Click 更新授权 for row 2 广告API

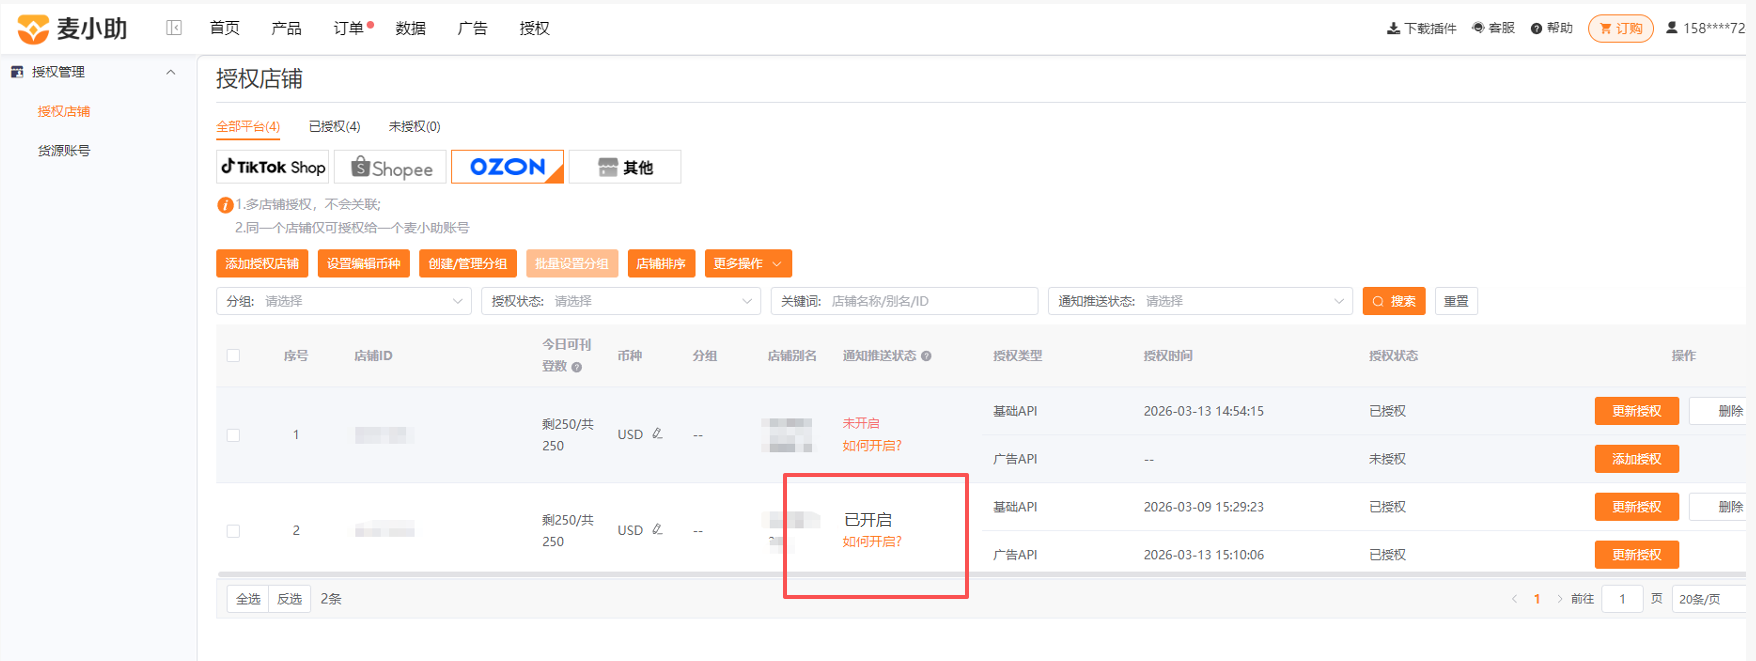tap(1637, 555)
